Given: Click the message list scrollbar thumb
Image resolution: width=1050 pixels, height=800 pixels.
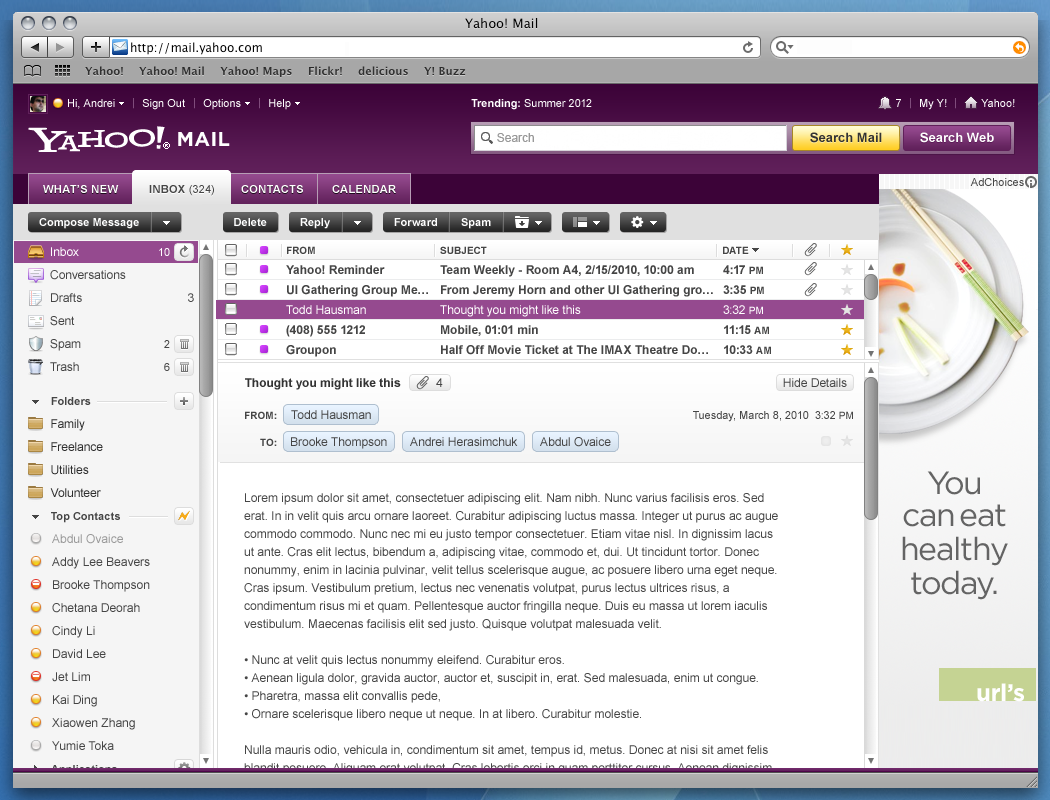Looking at the screenshot, I should pyautogui.click(x=871, y=287).
